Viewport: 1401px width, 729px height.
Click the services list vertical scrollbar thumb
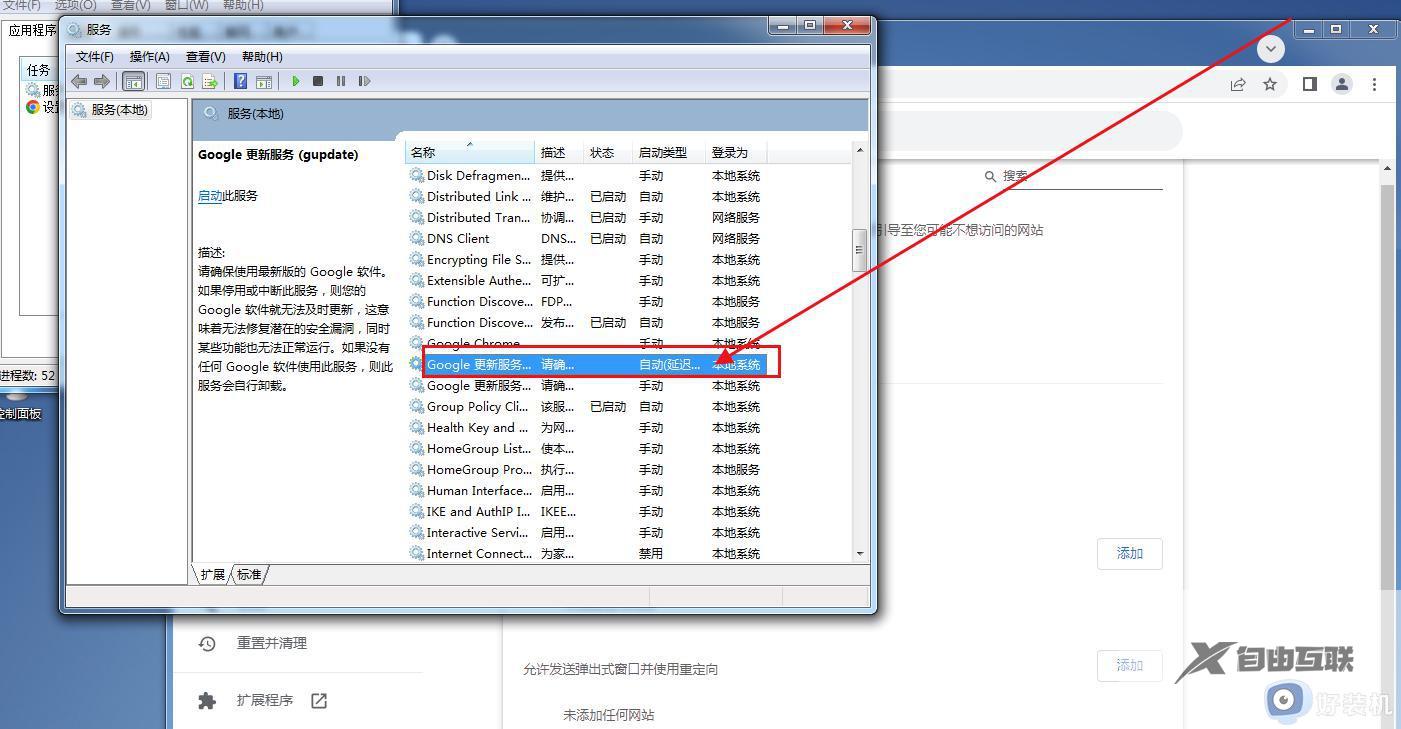point(859,250)
